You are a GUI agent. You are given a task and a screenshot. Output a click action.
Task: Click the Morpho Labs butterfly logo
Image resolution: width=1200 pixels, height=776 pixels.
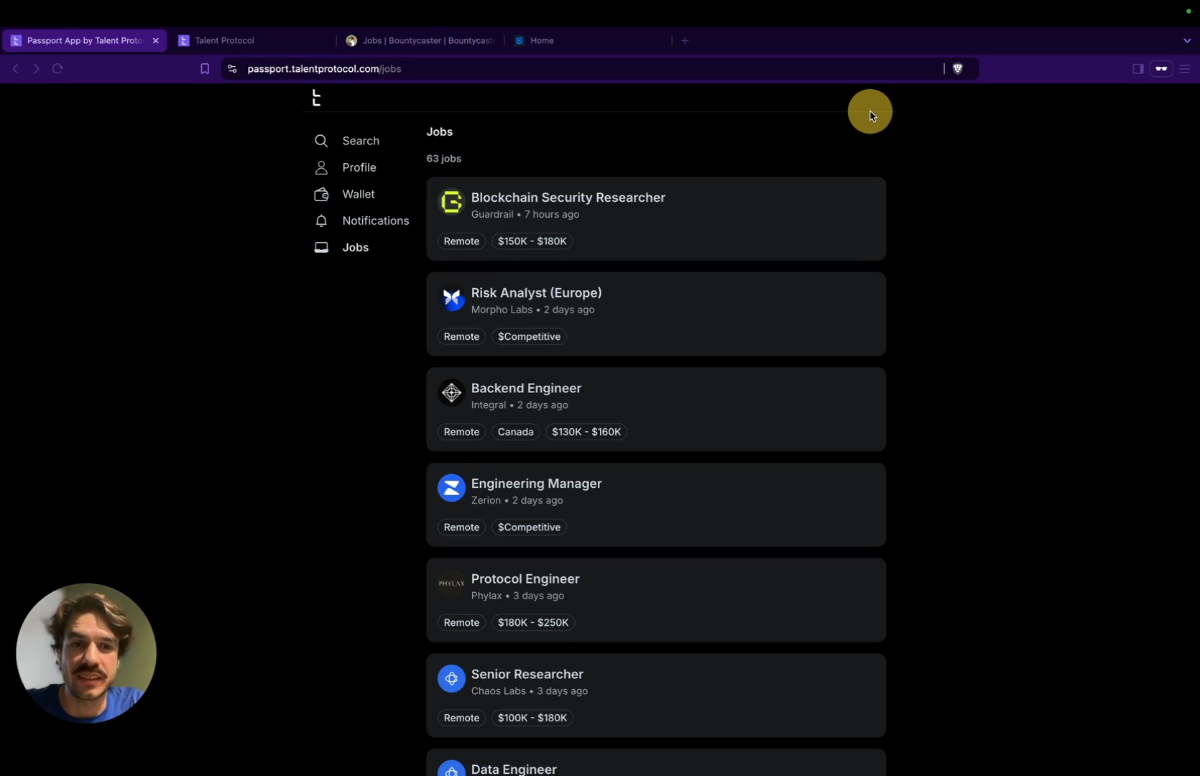[x=452, y=298]
